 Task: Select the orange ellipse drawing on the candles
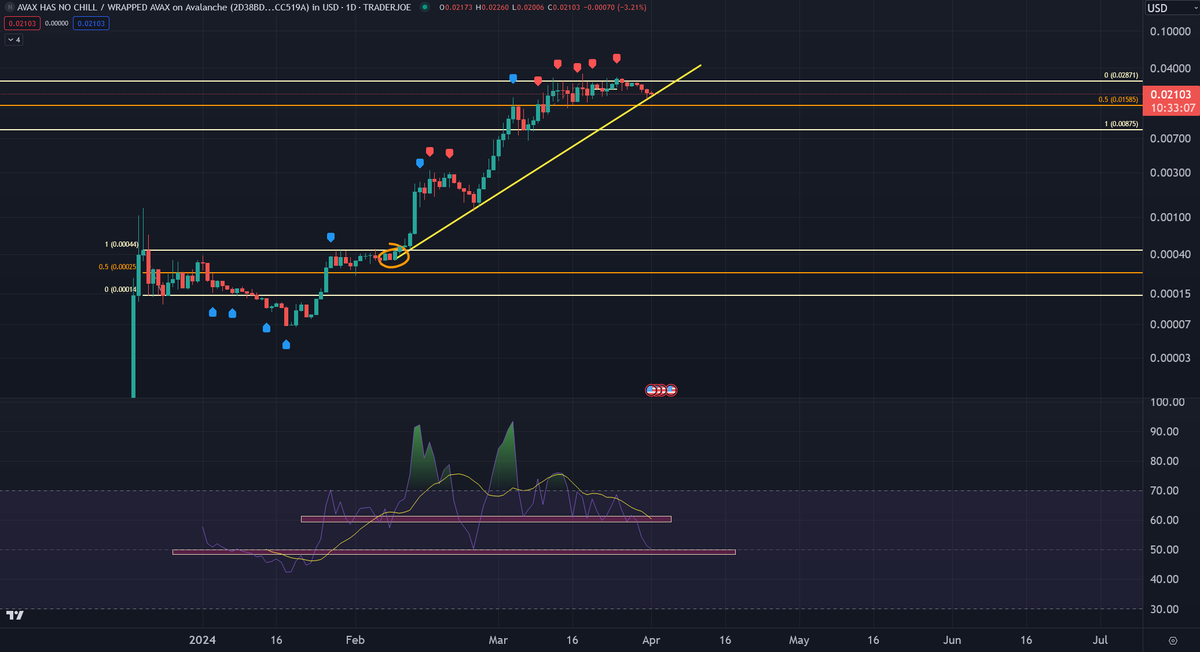[x=394, y=254]
